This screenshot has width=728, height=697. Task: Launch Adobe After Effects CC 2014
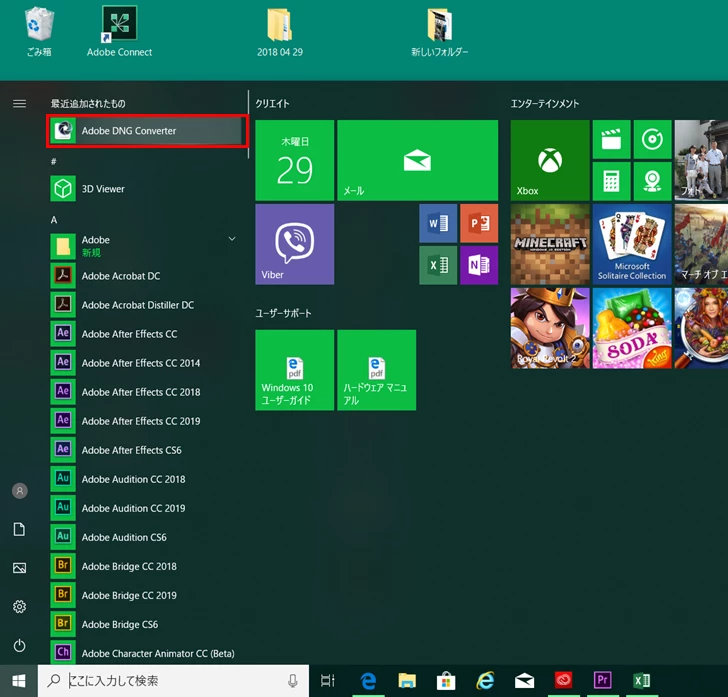146,363
